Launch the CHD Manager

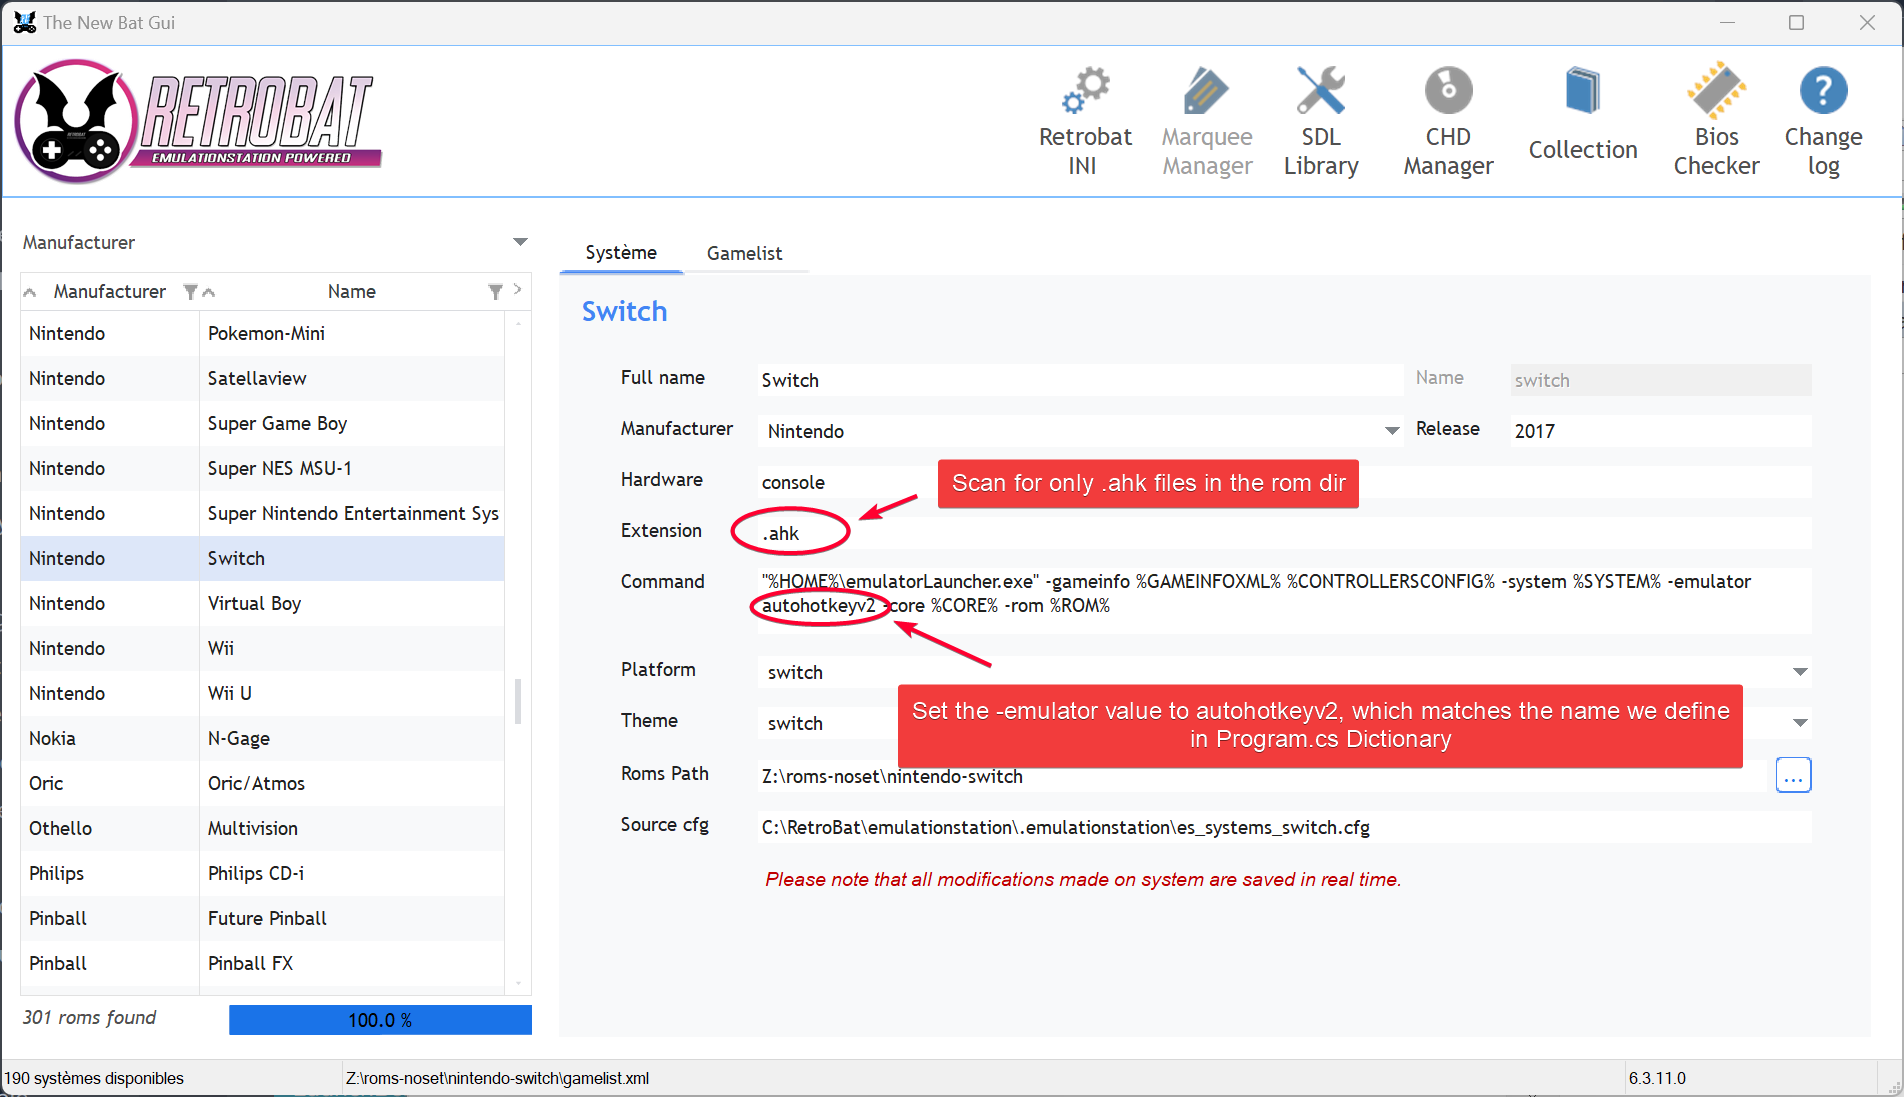[x=1448, y=122]
